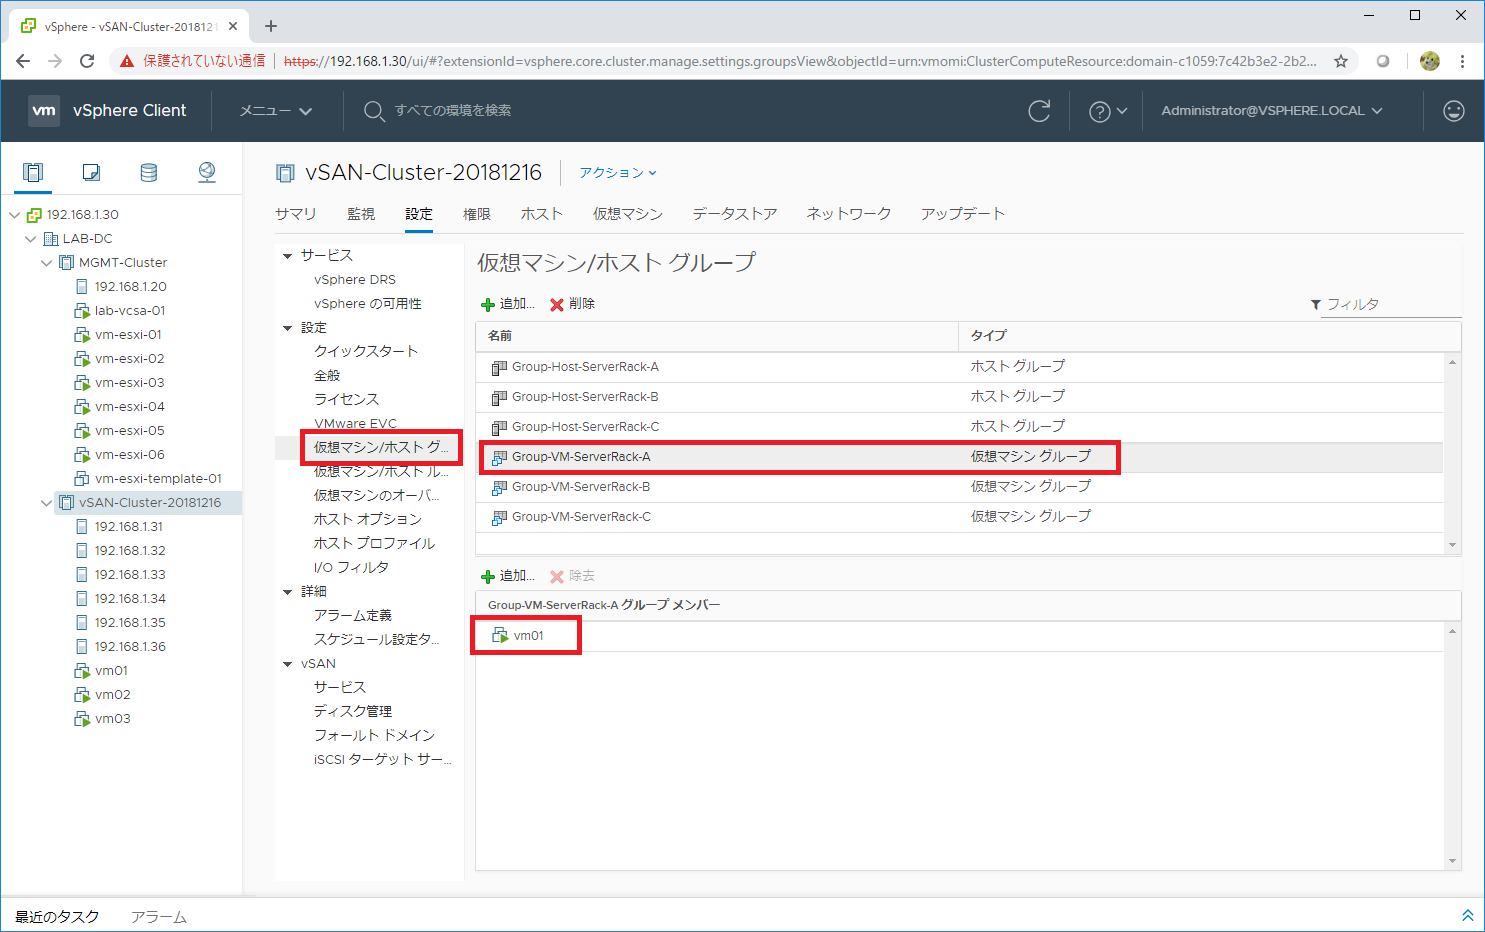
Task: Click the search magnifier icon
Action: (373, 111)
